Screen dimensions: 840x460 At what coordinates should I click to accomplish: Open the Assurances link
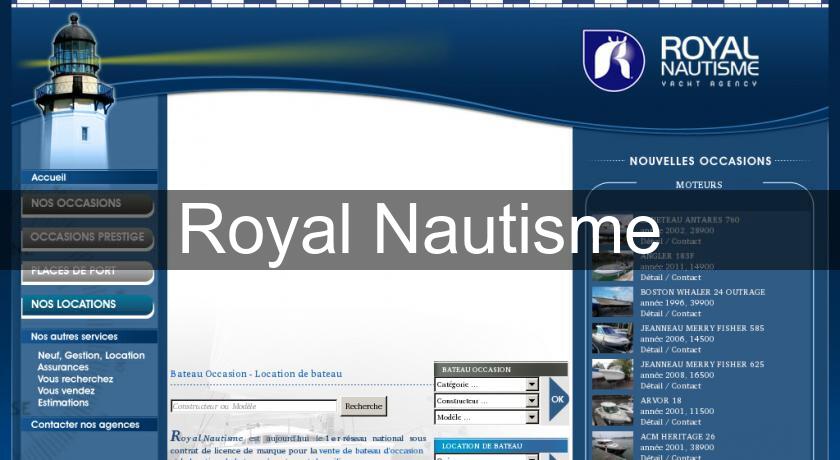(63, 367)
